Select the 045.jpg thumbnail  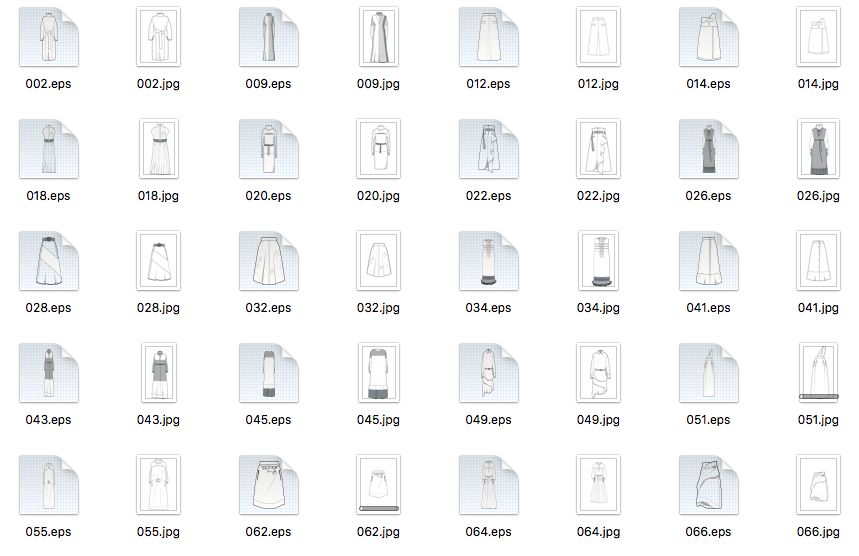(379, 372)
